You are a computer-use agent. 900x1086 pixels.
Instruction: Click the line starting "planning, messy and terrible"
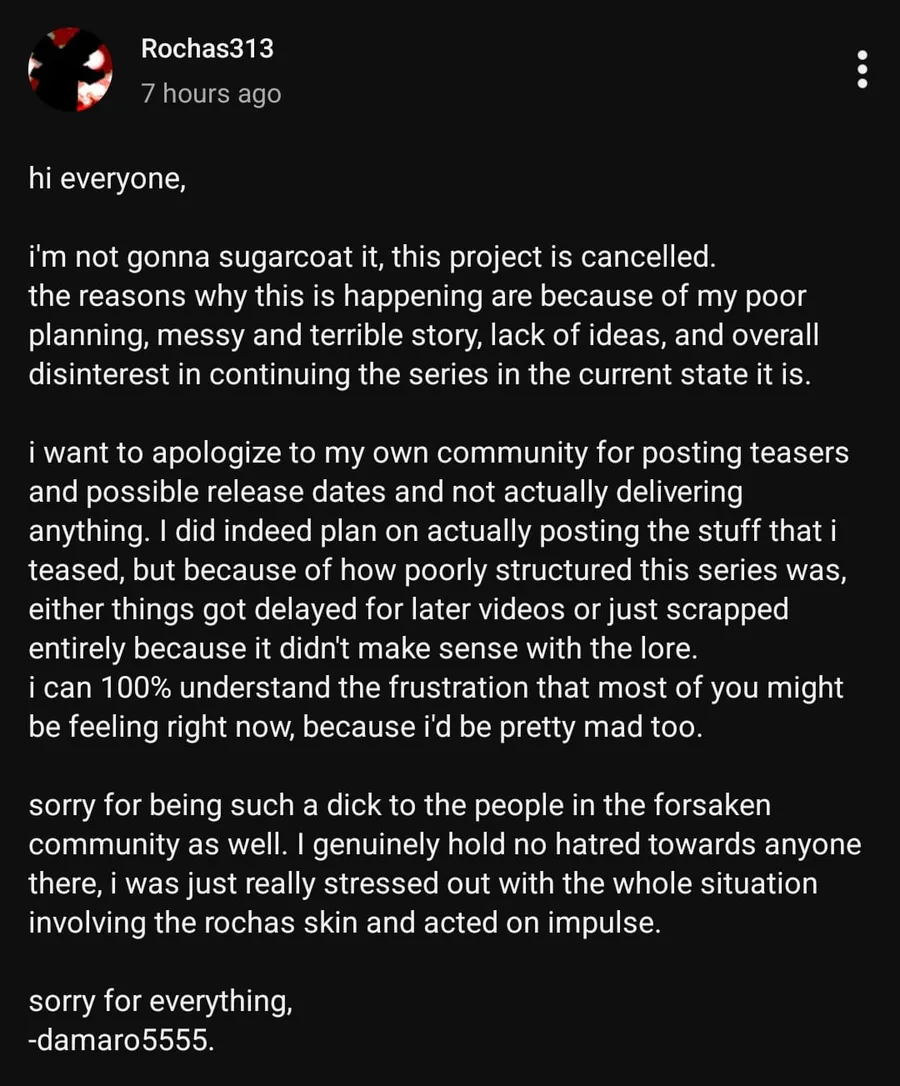tap(423, 336)
